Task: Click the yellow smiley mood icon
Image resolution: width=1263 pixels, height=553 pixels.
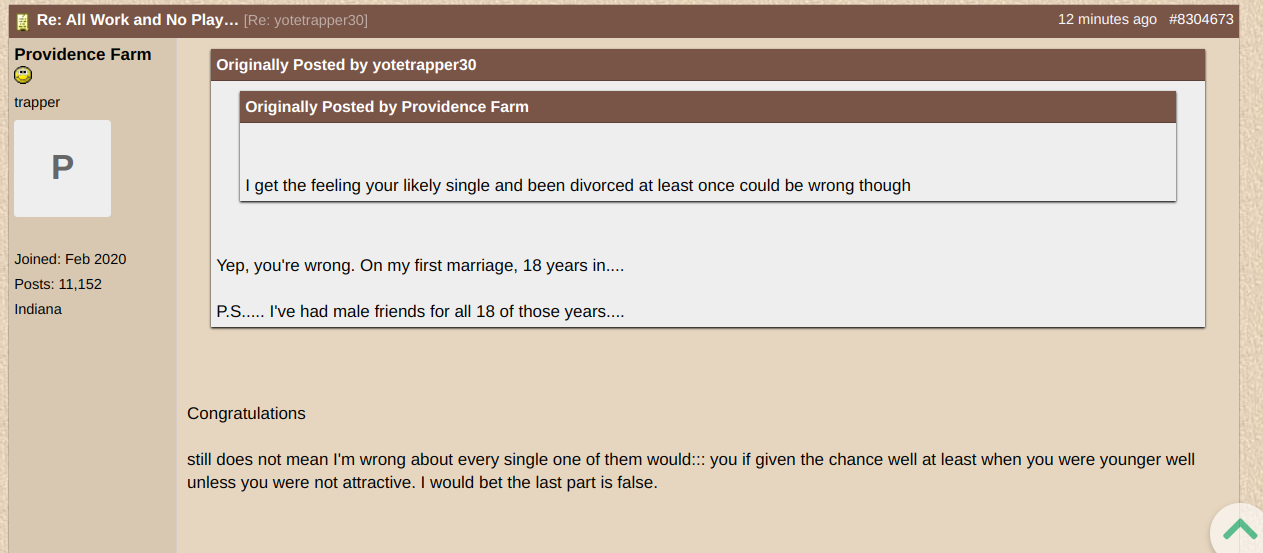Action: 23,75
